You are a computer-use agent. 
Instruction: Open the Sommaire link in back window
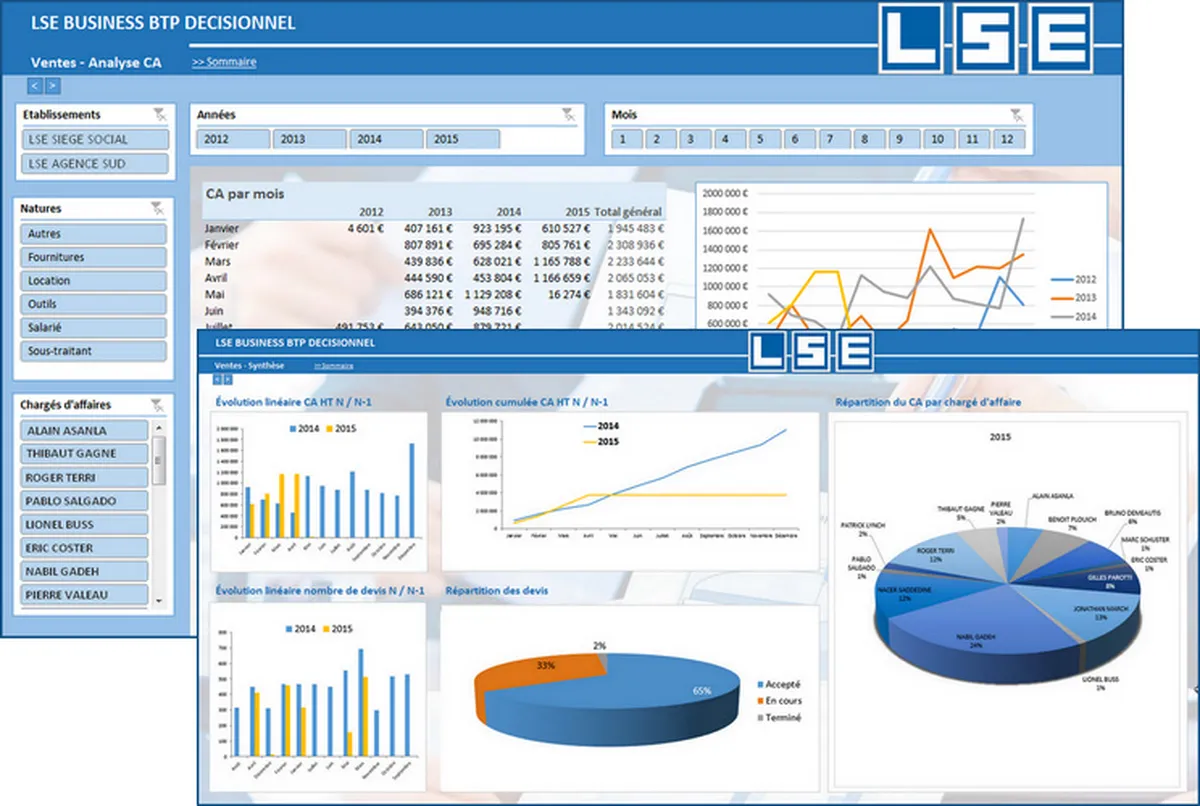(x=224, y=62)
